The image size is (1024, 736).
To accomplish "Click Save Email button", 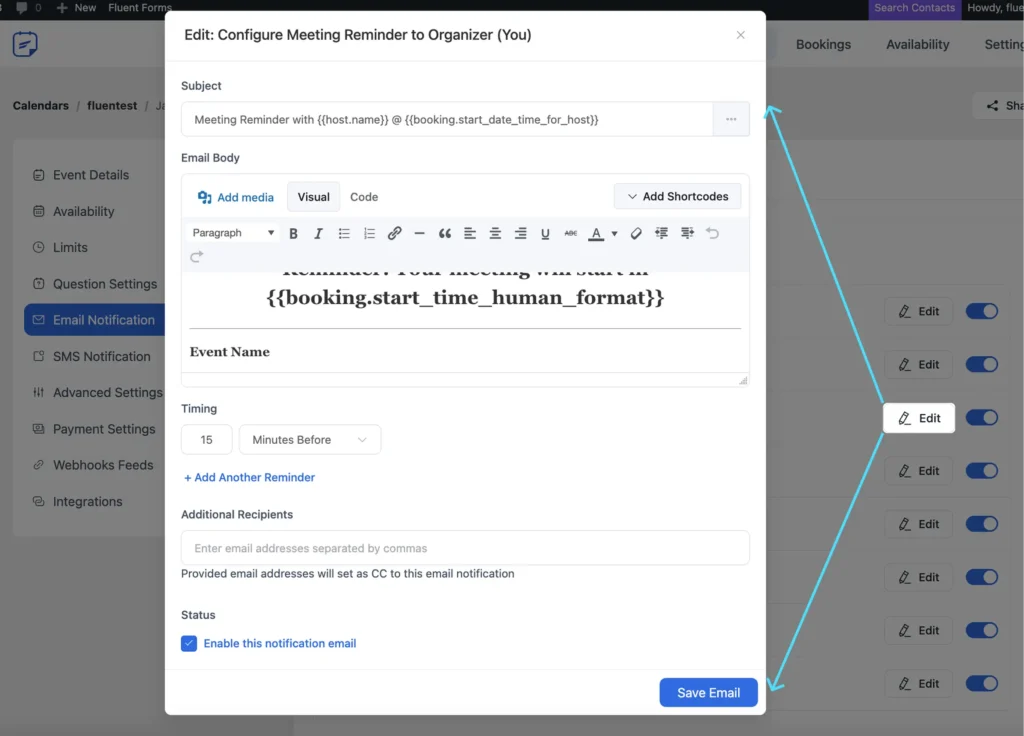I will coord(708,692).
